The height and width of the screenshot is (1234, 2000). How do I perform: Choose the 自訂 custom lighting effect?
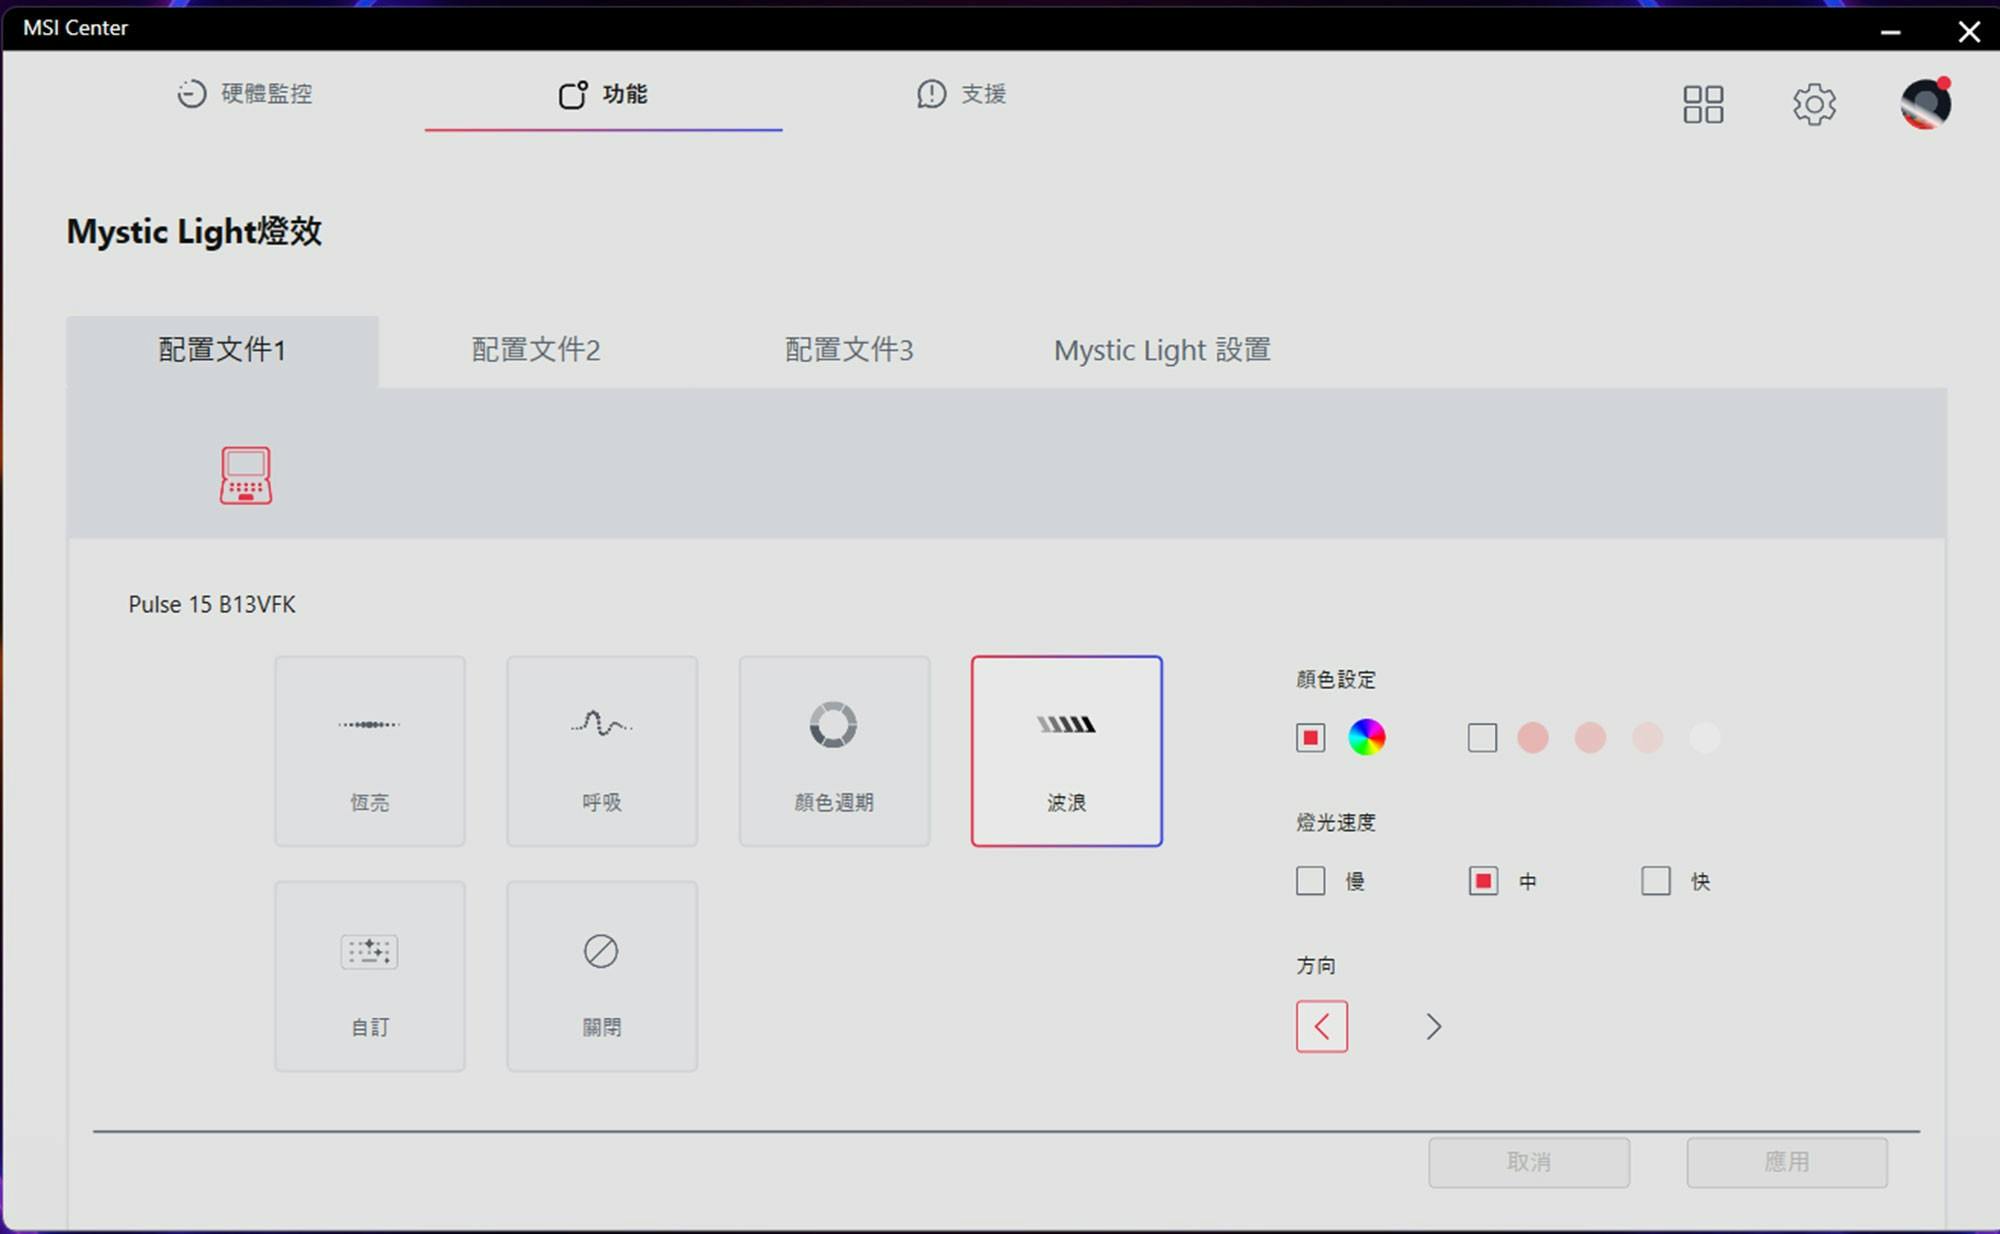tap(370, 976)
